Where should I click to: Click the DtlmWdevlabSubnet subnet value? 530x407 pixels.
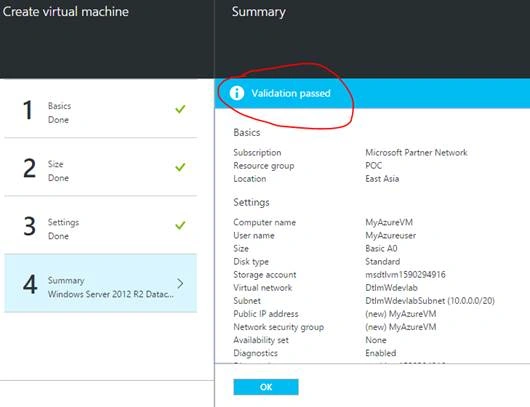click(x=430, y=301)
